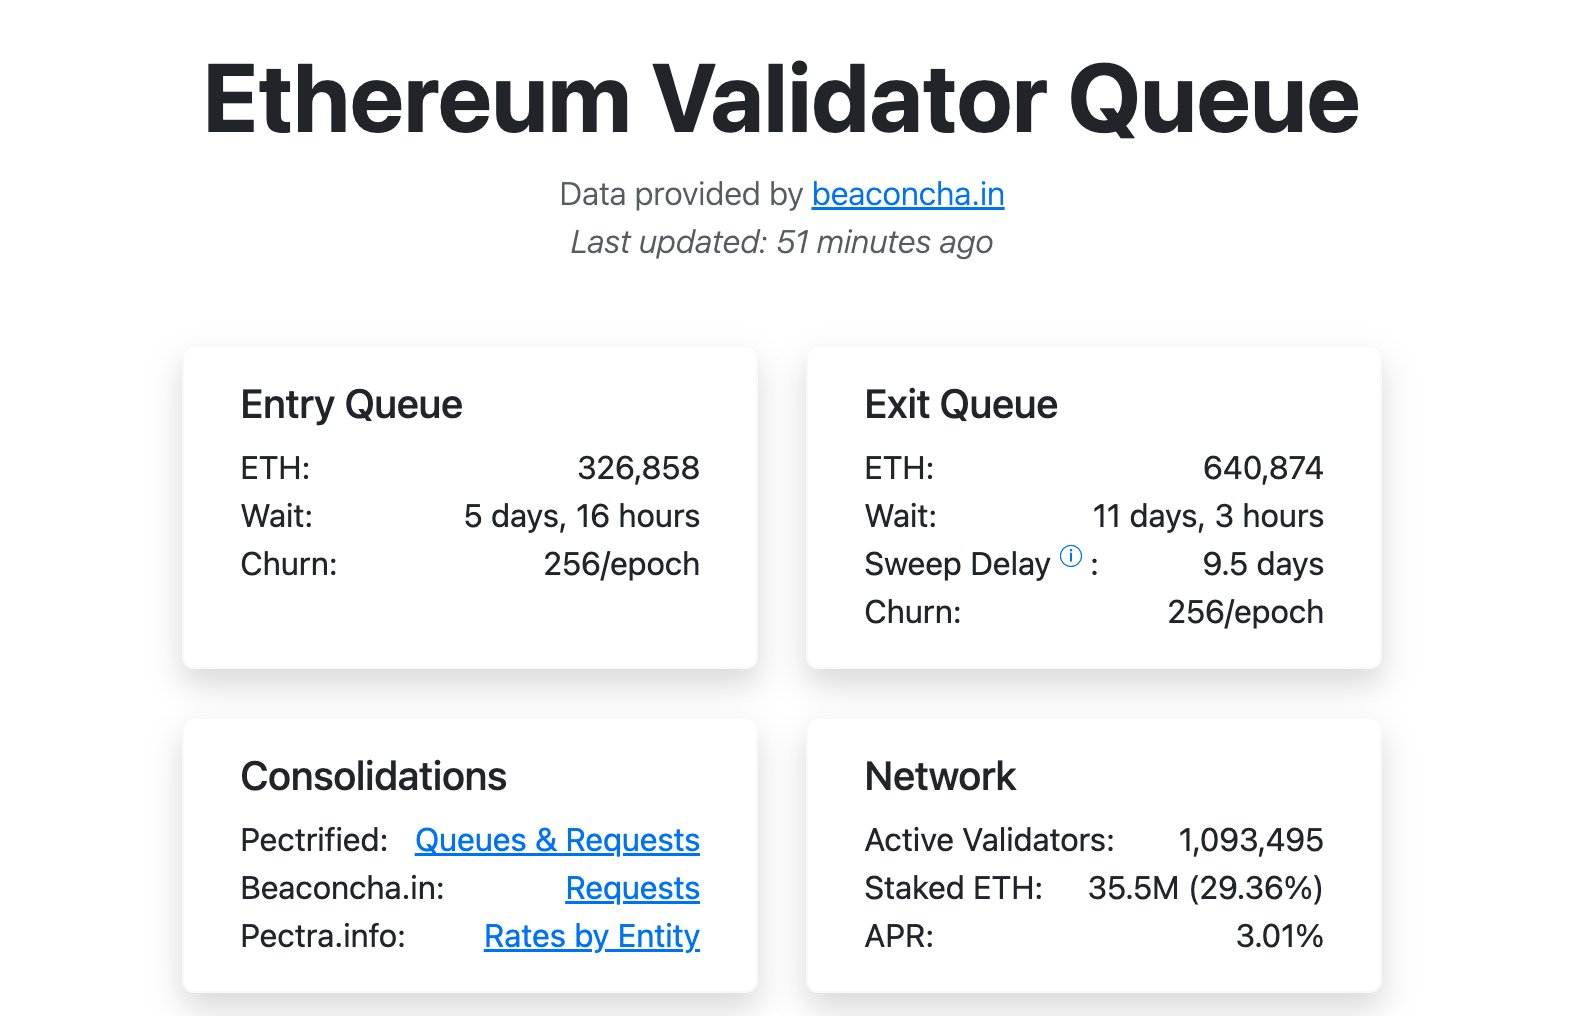Select the exit wait '11 days, 3 hours'

[1207, 516]
